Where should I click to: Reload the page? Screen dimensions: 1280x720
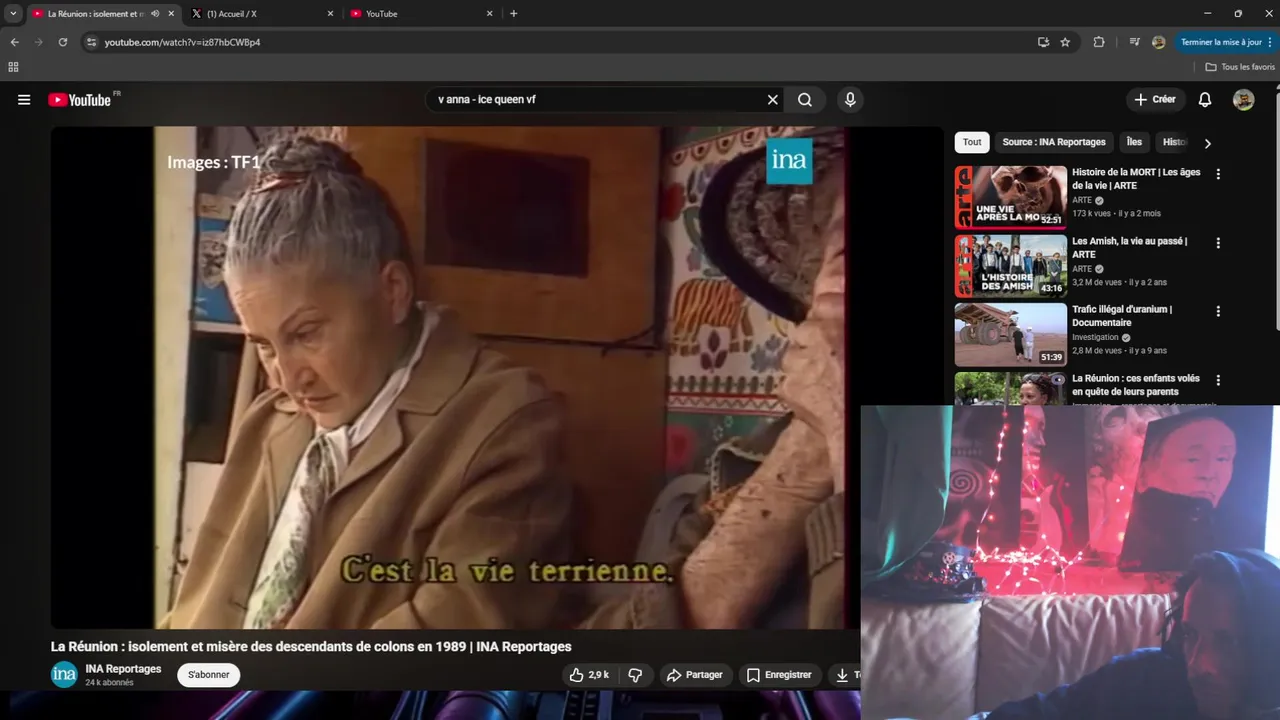tap(62, 42)
